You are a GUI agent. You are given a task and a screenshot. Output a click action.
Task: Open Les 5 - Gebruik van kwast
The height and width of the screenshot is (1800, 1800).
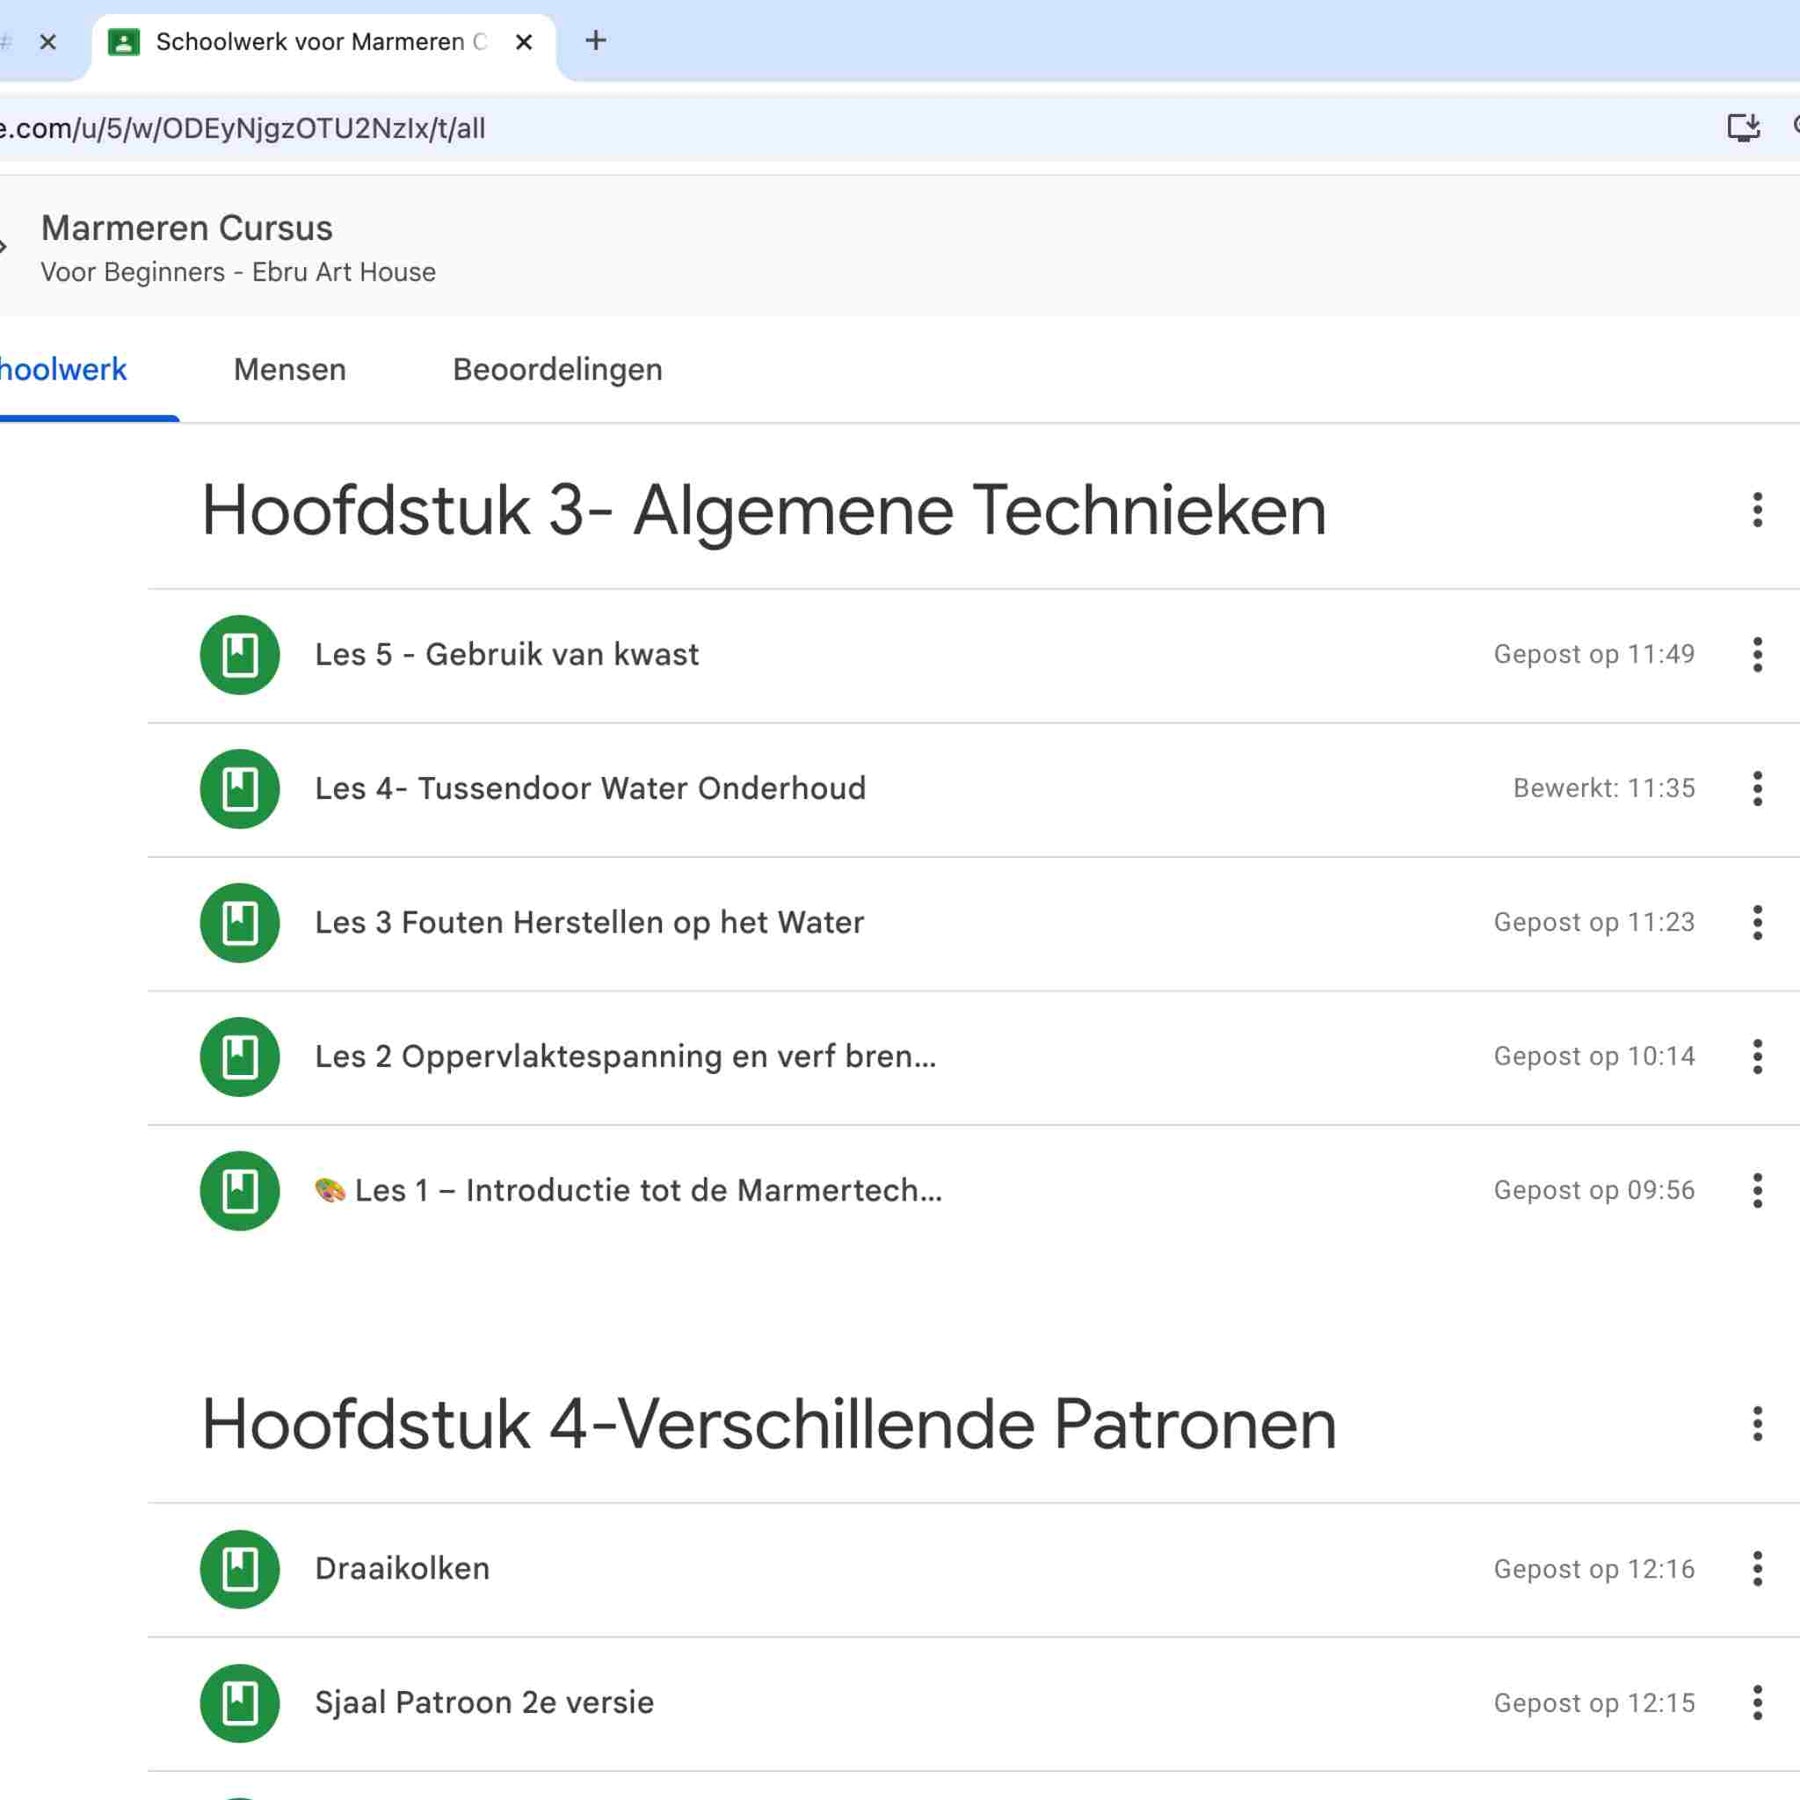pyautogui.click(x=506, y=655)
